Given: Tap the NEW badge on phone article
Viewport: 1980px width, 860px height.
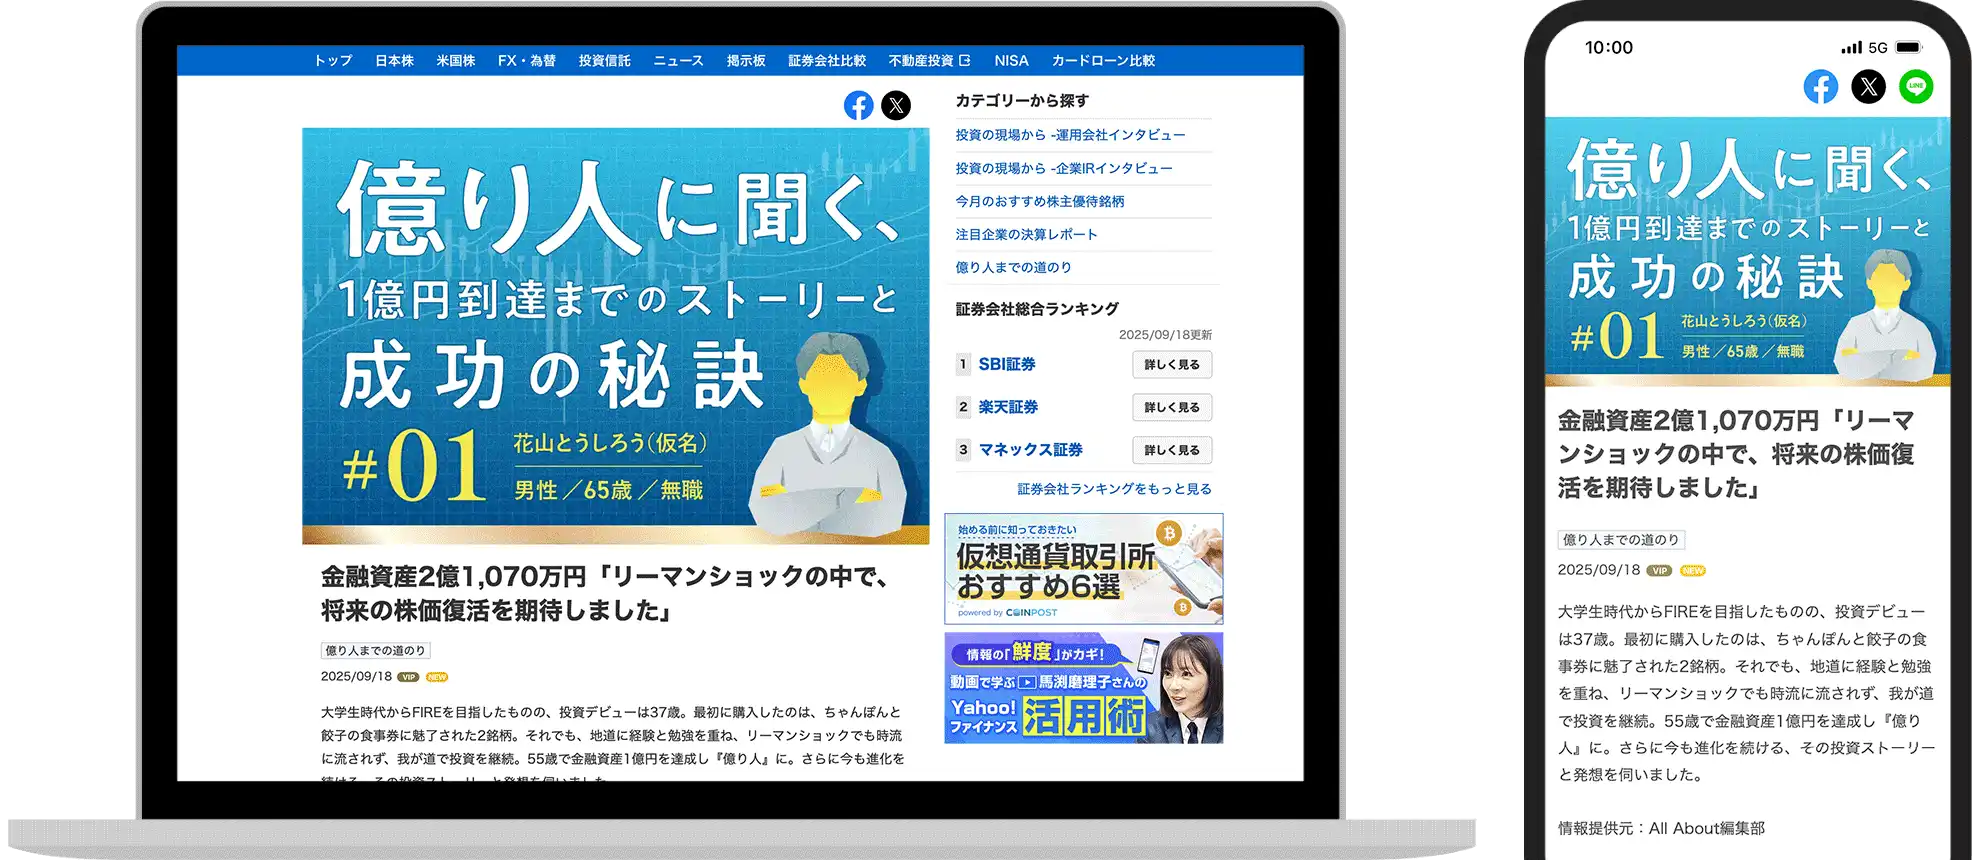Looking at the screenshot, I should [x=1692, y=571].
